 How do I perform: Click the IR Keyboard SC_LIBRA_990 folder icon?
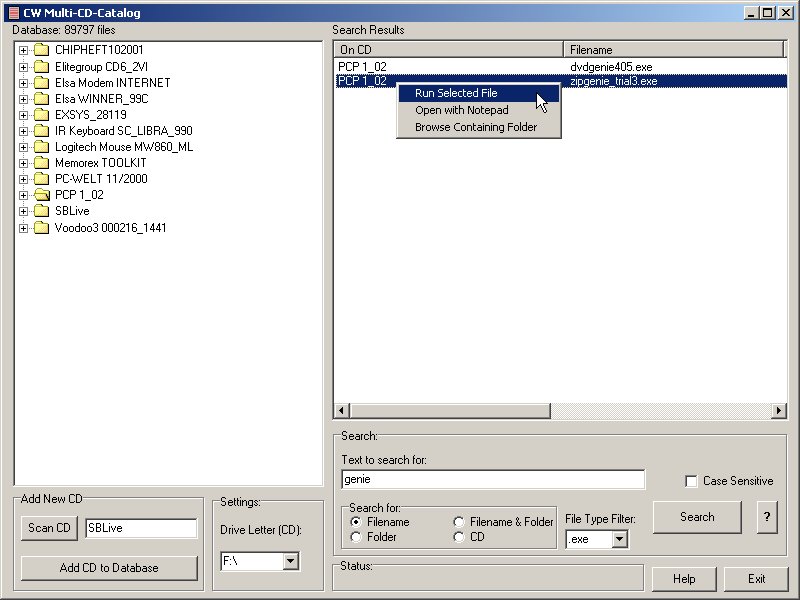point(41,131)
